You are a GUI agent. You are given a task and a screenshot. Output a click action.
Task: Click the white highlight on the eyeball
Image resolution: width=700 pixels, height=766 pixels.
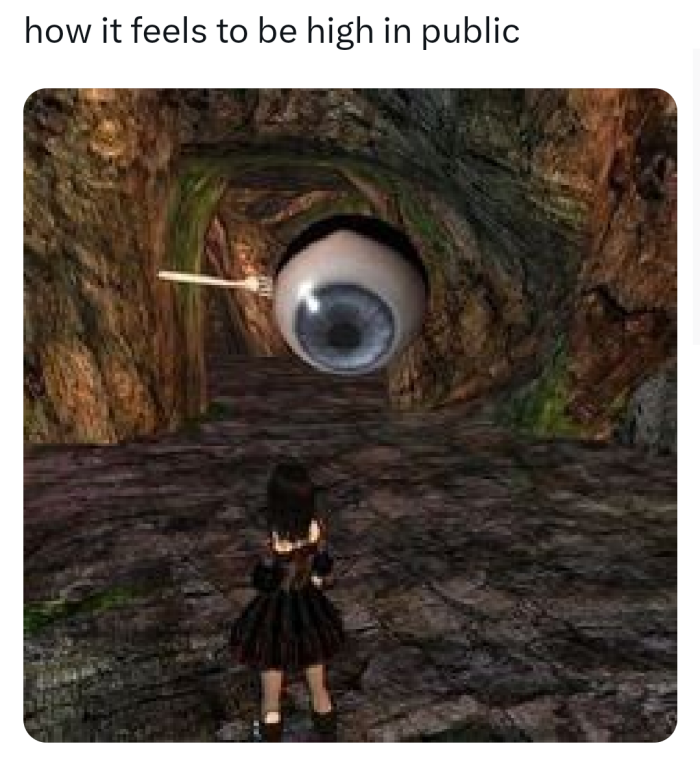[309, 299]
